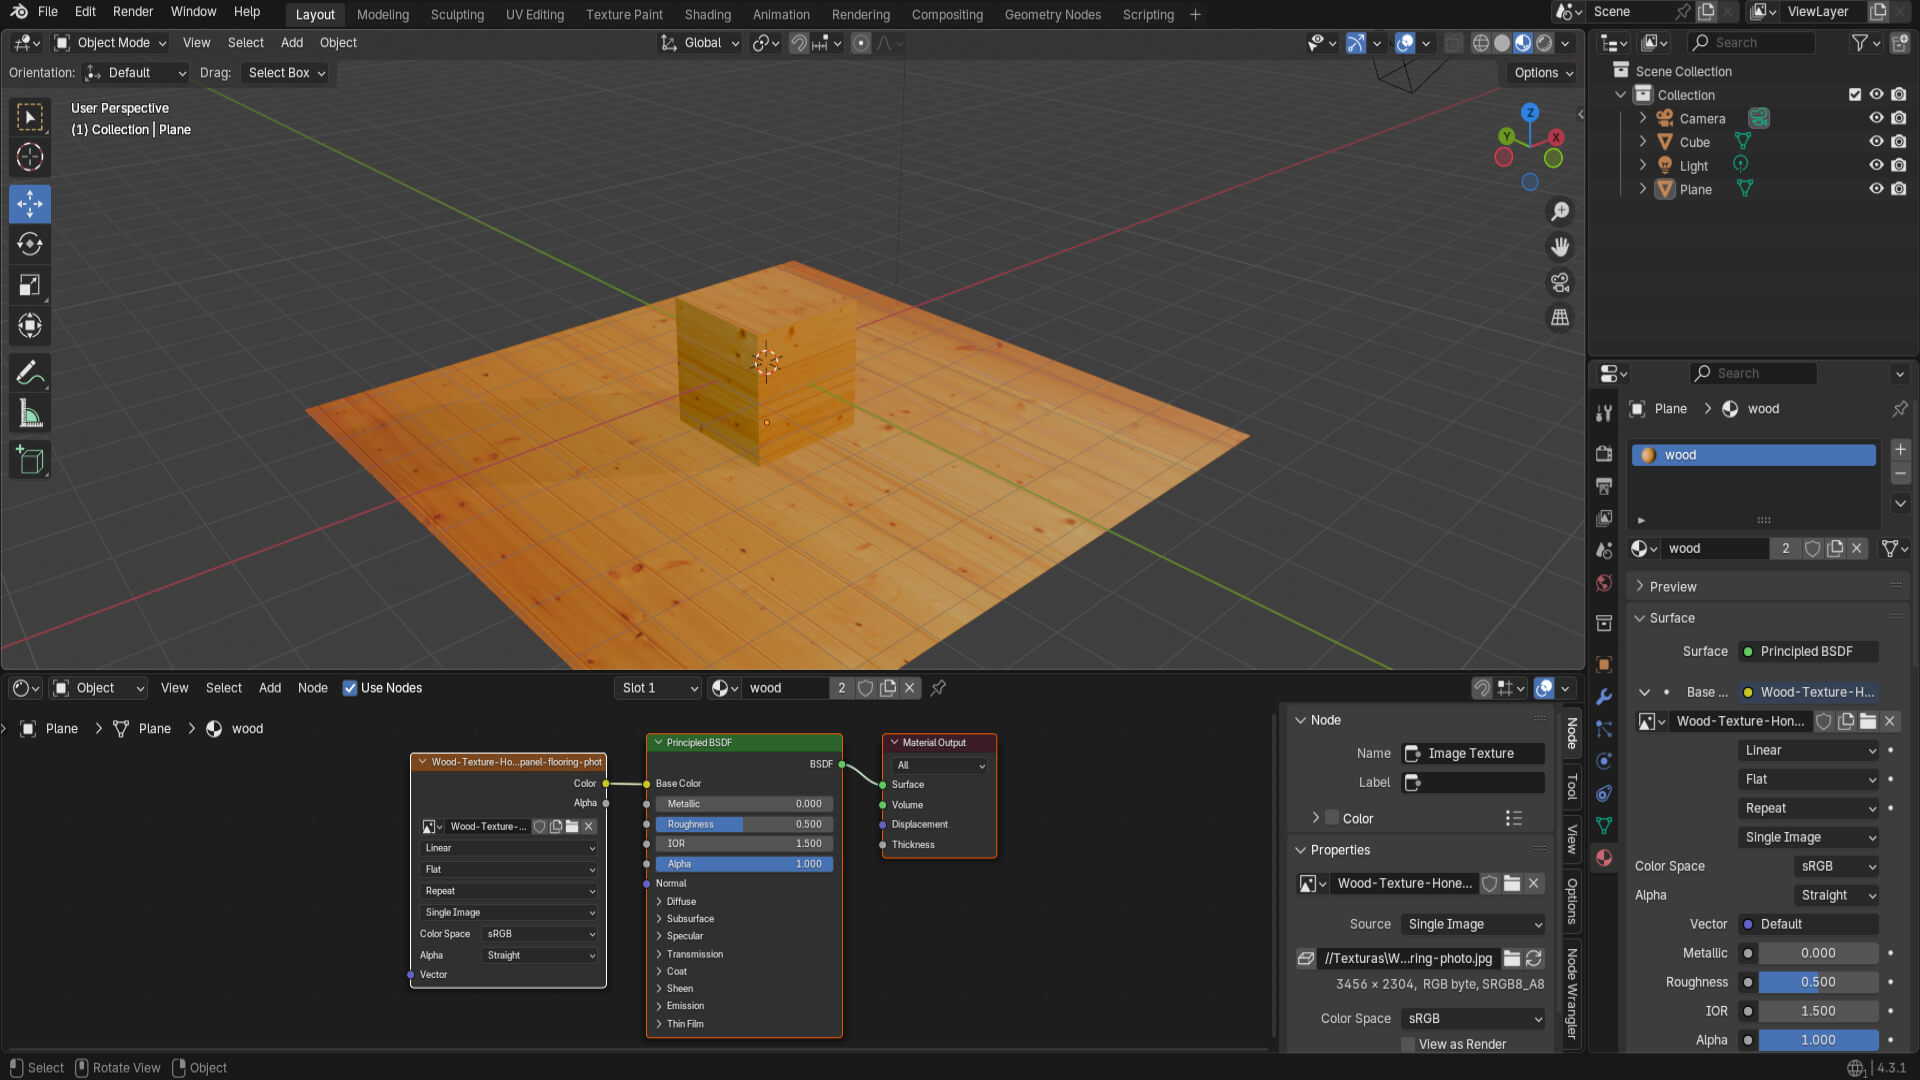The image size is (1920, 1080).
Task: Open the Object Mode dropdown
Action: (x=111, y=43)
